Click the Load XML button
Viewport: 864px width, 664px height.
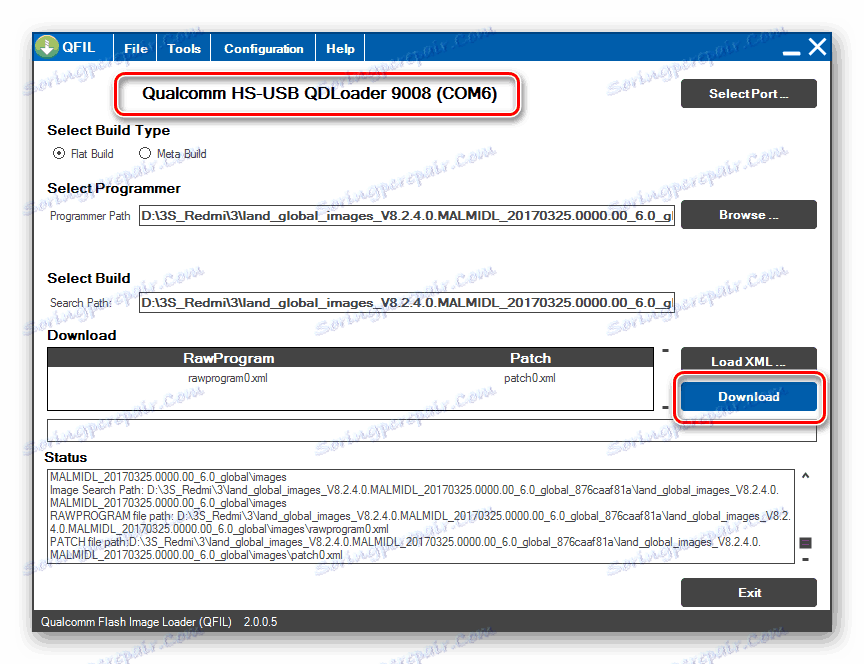tap(748, 360)
